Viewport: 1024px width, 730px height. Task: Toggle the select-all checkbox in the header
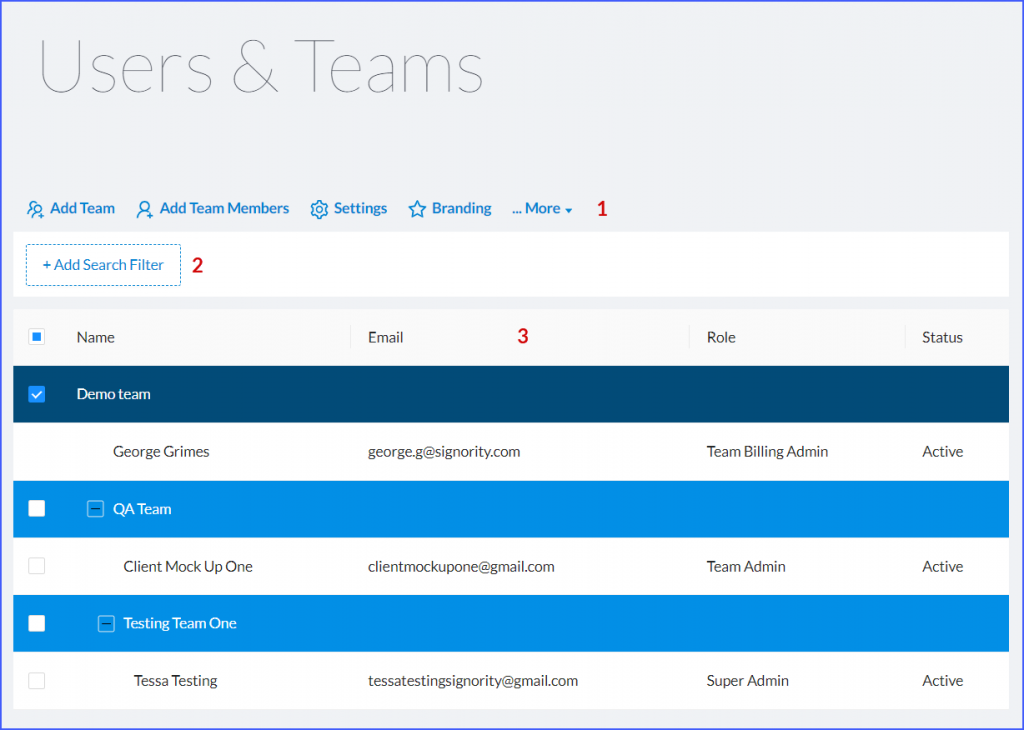36,337
